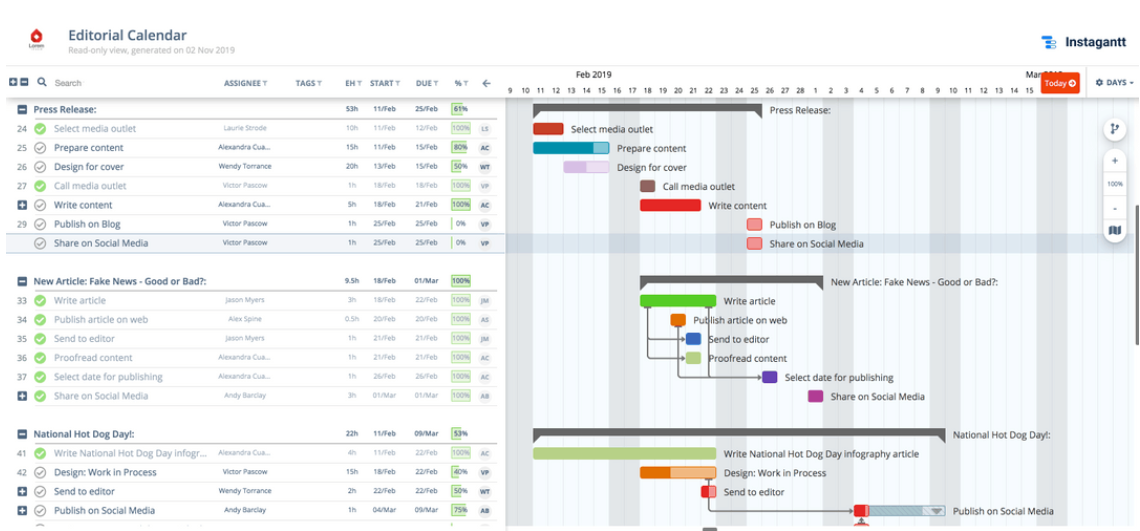
Task: Toggle completion of Select date for publishing
Action: click(x=40, y=377)
